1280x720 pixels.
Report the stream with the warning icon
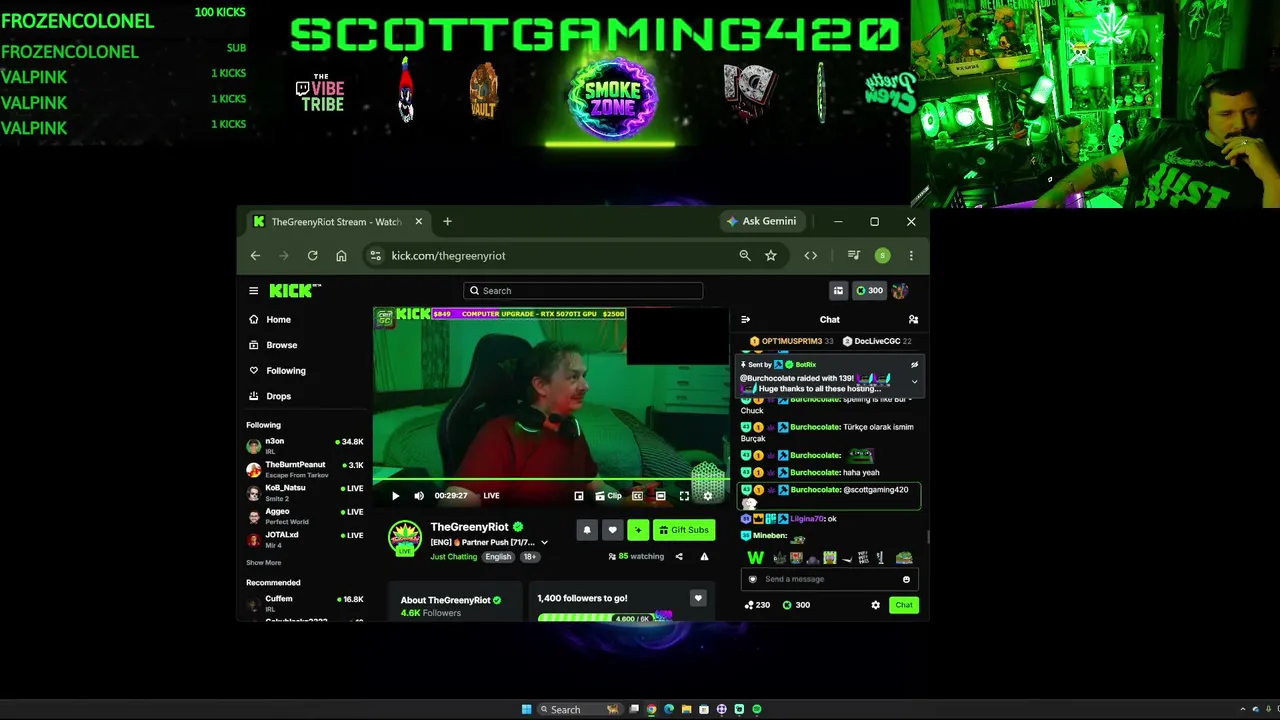(x=704, y=557)
